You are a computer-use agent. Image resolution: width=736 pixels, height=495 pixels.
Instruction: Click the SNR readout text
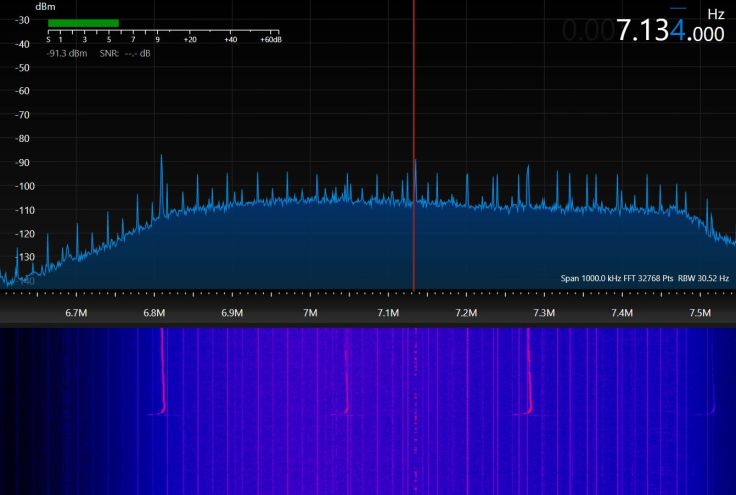(123, 52)
